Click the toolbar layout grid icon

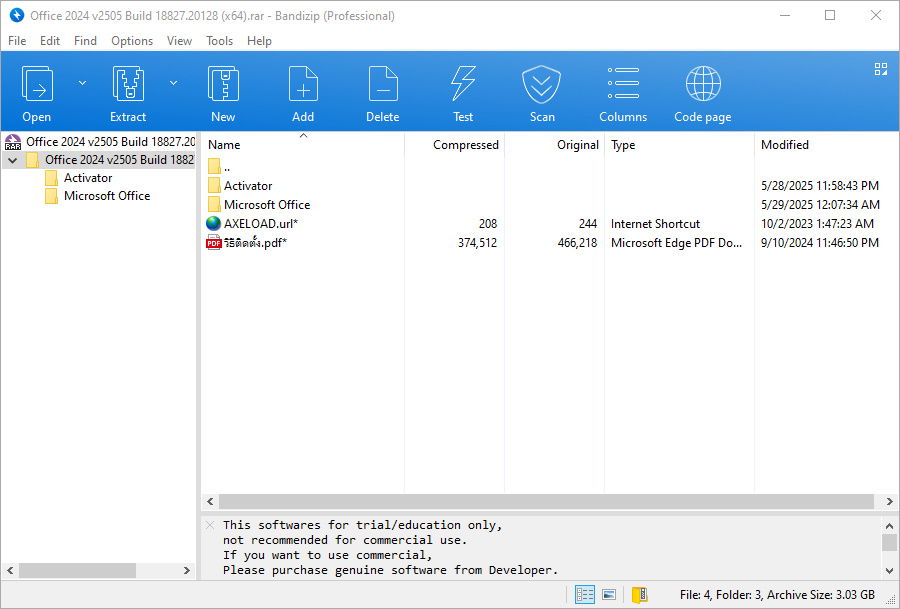pos(880,69)
